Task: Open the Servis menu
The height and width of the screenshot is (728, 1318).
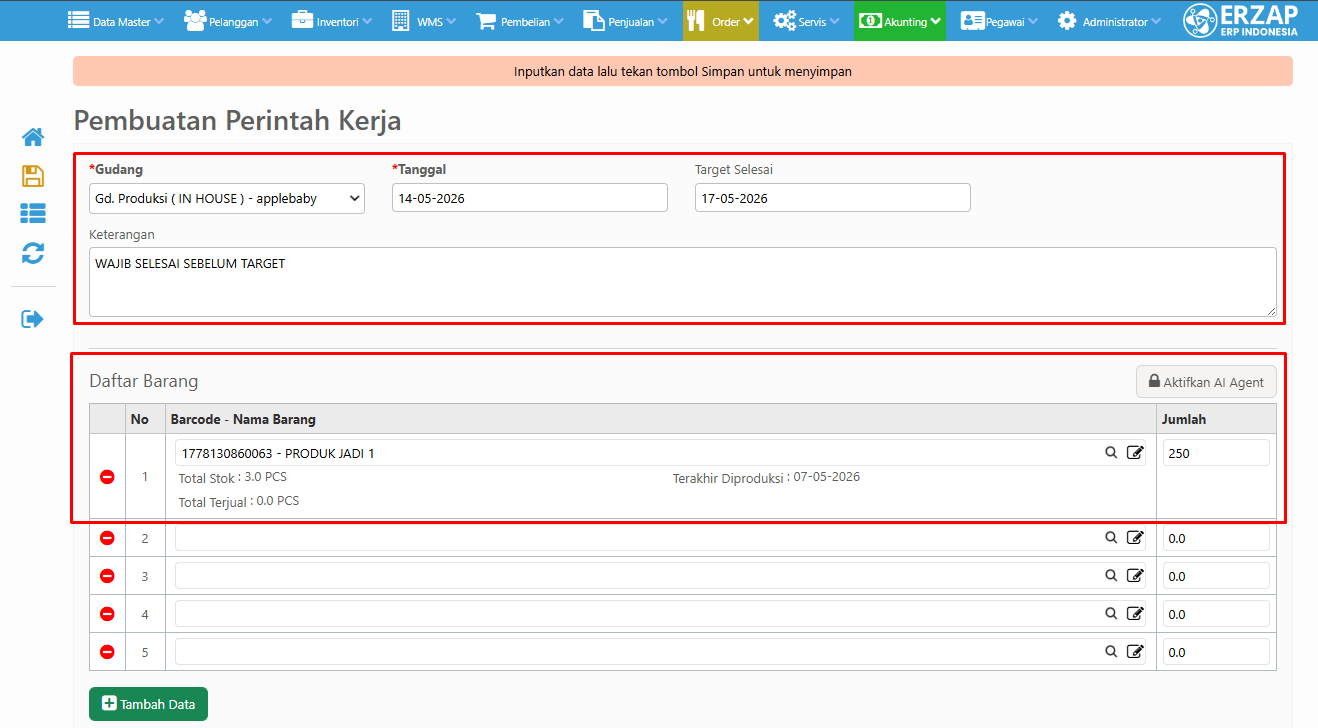Action: pyautogui.click(x=806, y=21)
